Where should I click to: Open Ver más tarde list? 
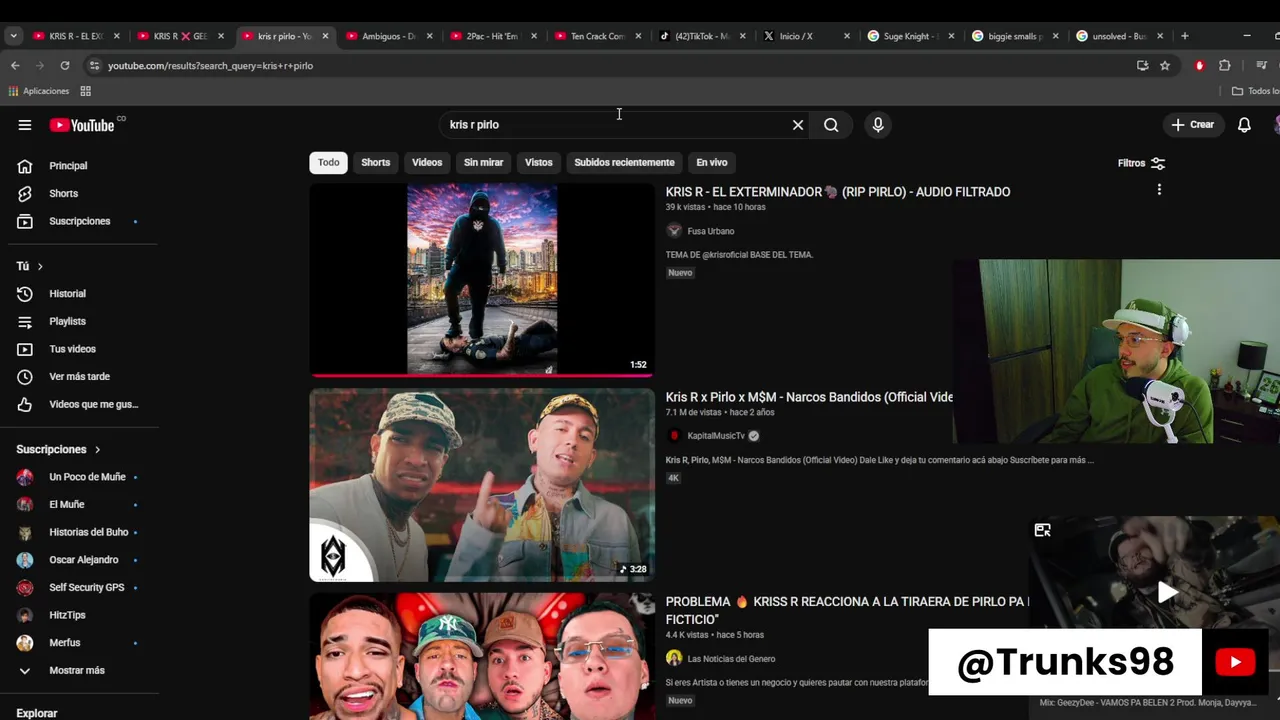coord(80,376)
